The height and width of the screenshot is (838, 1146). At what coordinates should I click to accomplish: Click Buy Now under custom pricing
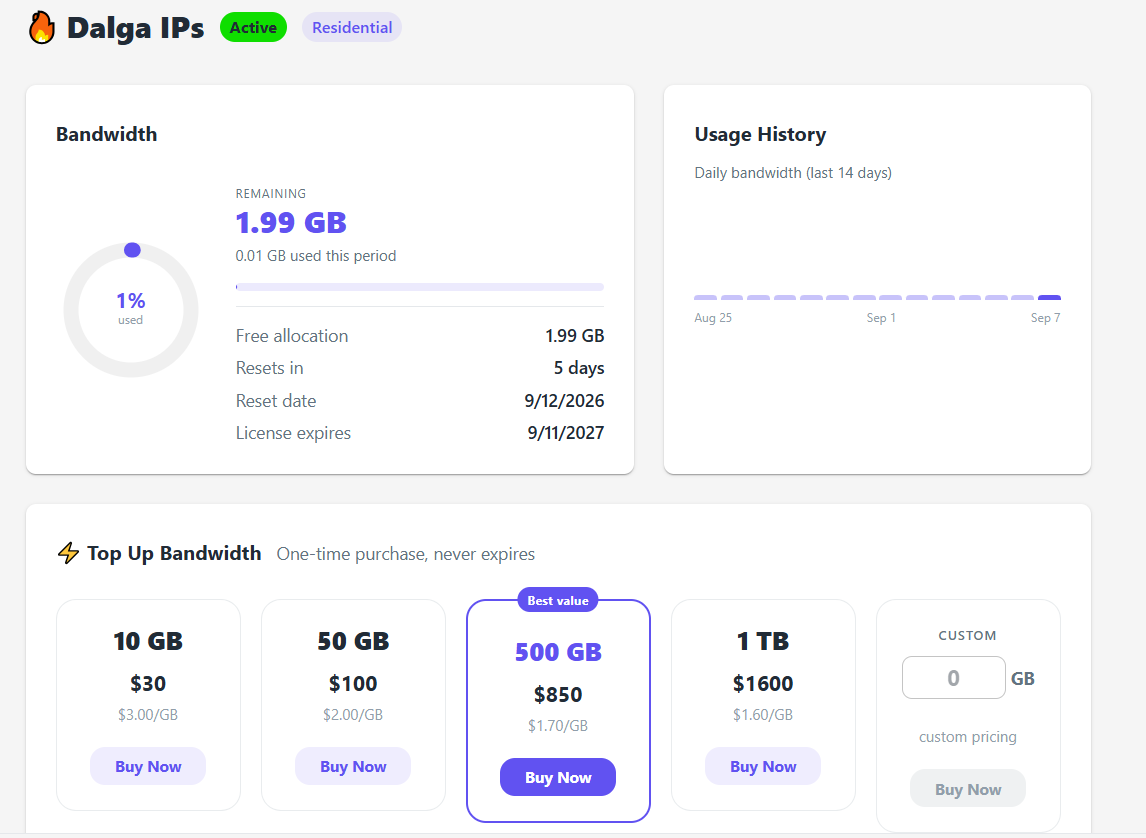968,788
